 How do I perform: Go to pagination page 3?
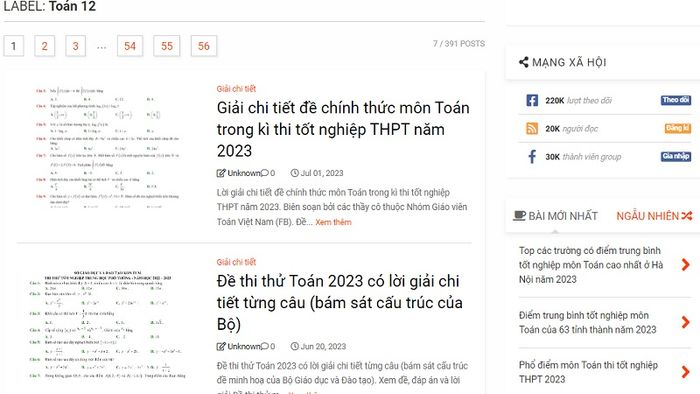click(75, 46)
